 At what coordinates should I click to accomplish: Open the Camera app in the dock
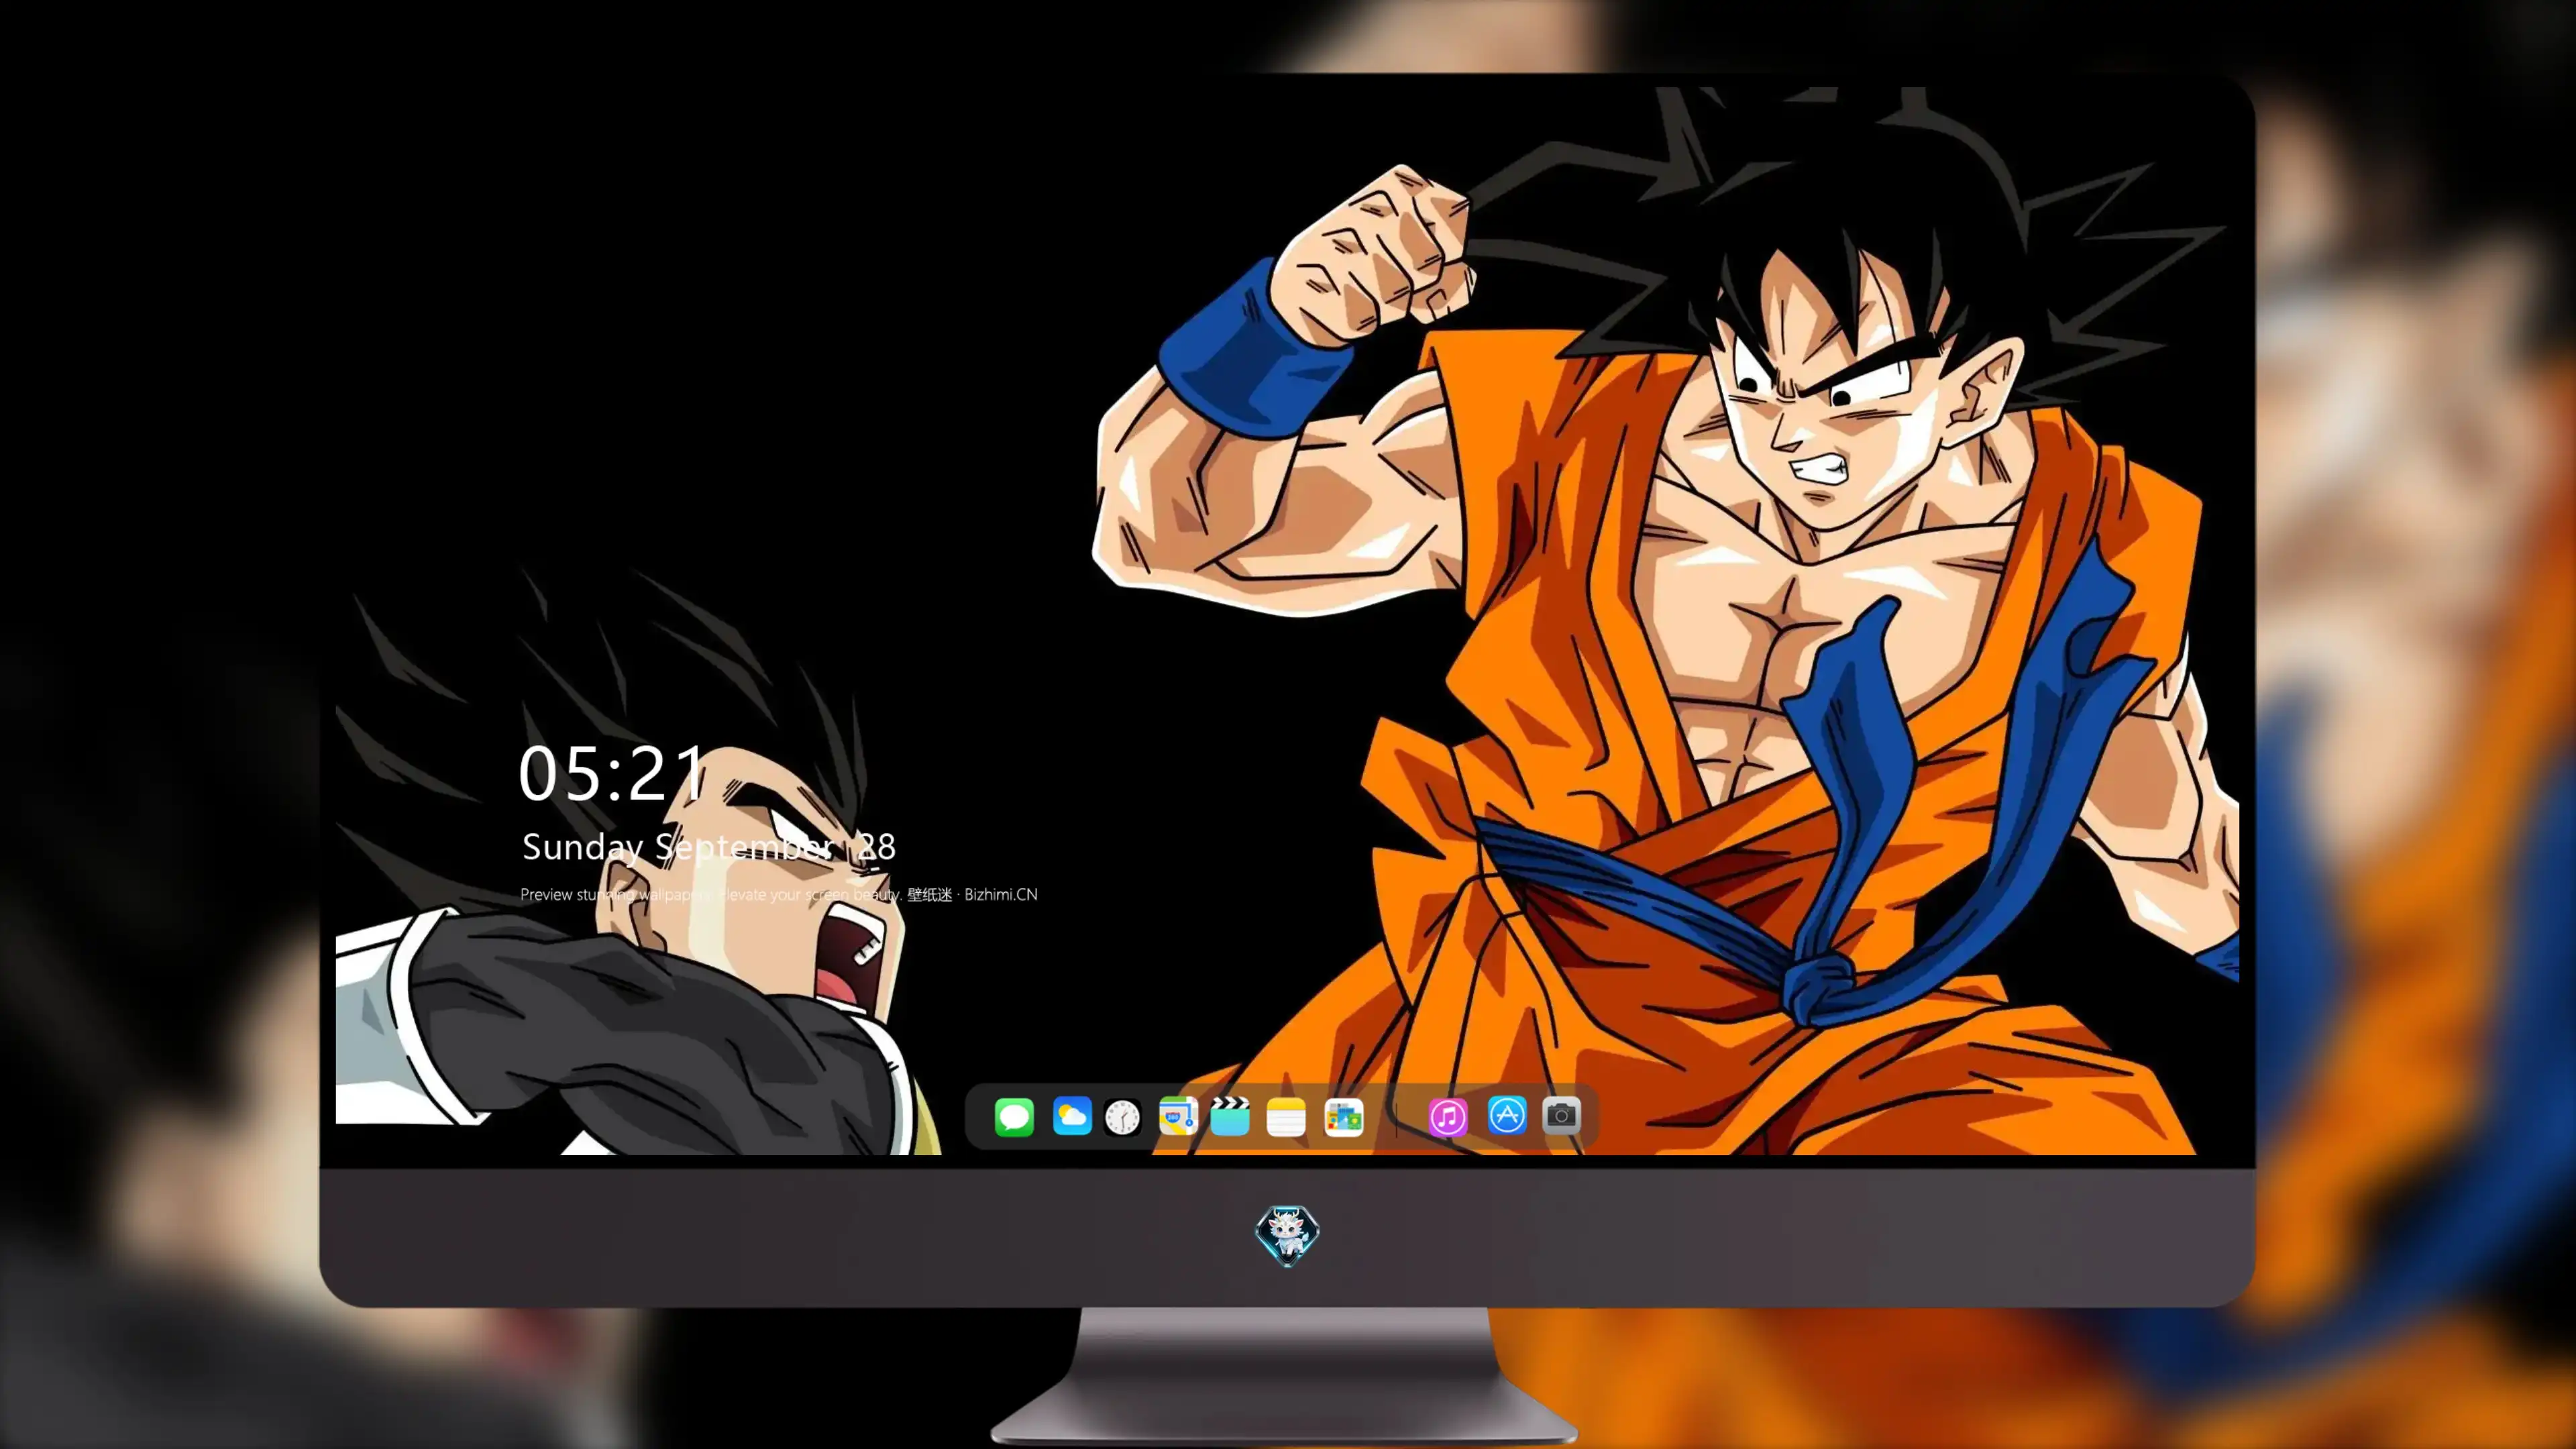coord(1561,1116)
